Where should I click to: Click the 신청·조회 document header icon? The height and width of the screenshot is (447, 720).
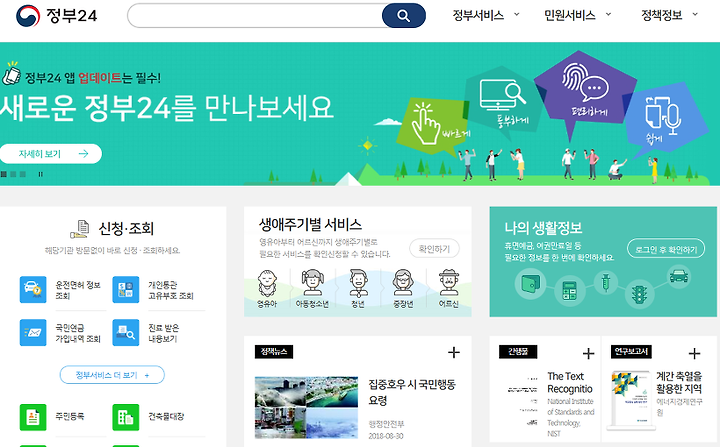80,229
